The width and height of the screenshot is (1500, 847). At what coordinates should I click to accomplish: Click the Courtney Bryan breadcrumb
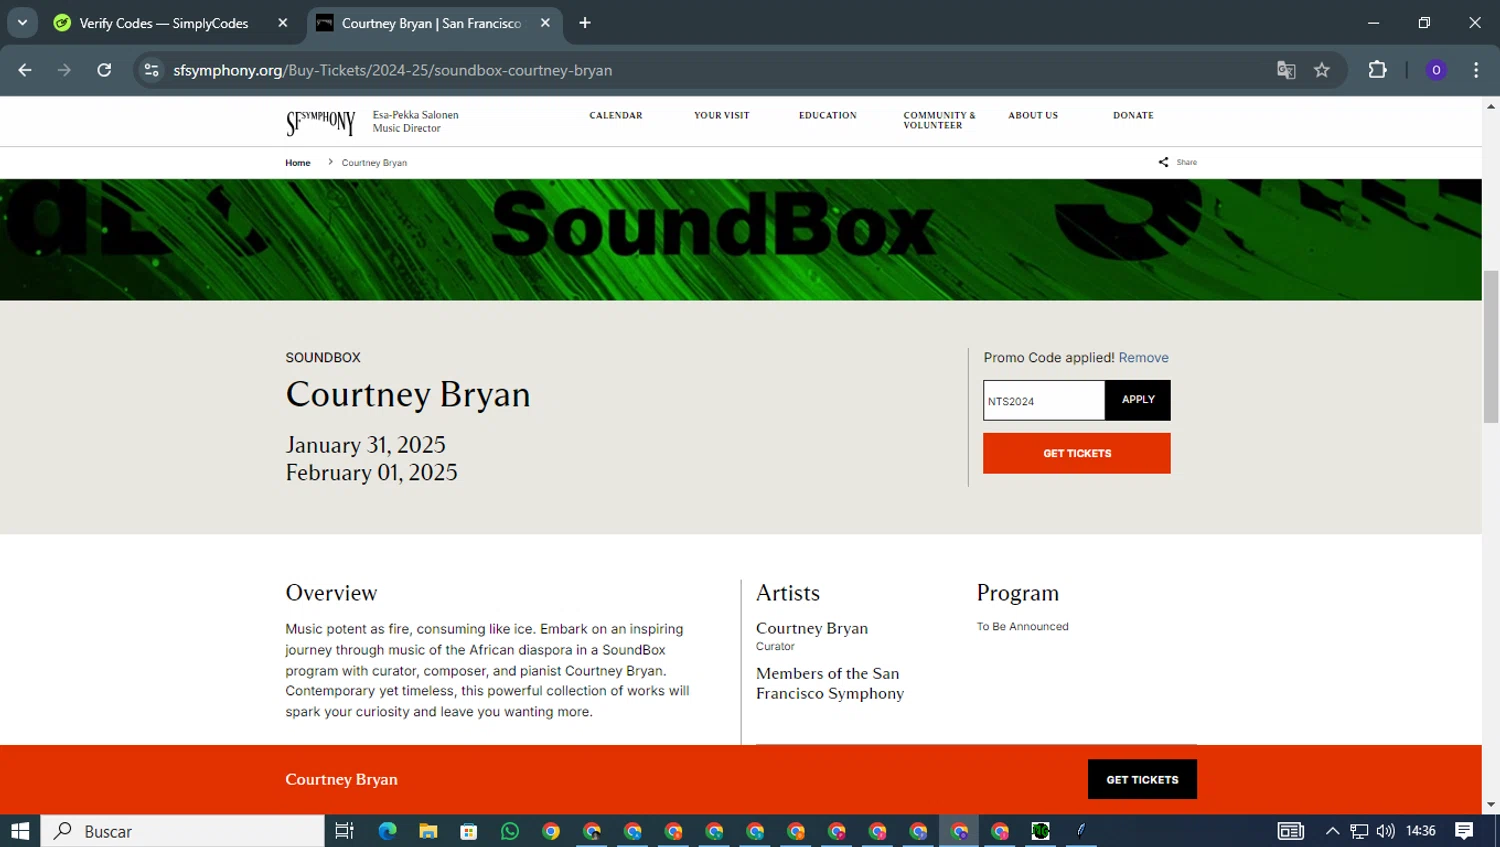pos(374,163)
